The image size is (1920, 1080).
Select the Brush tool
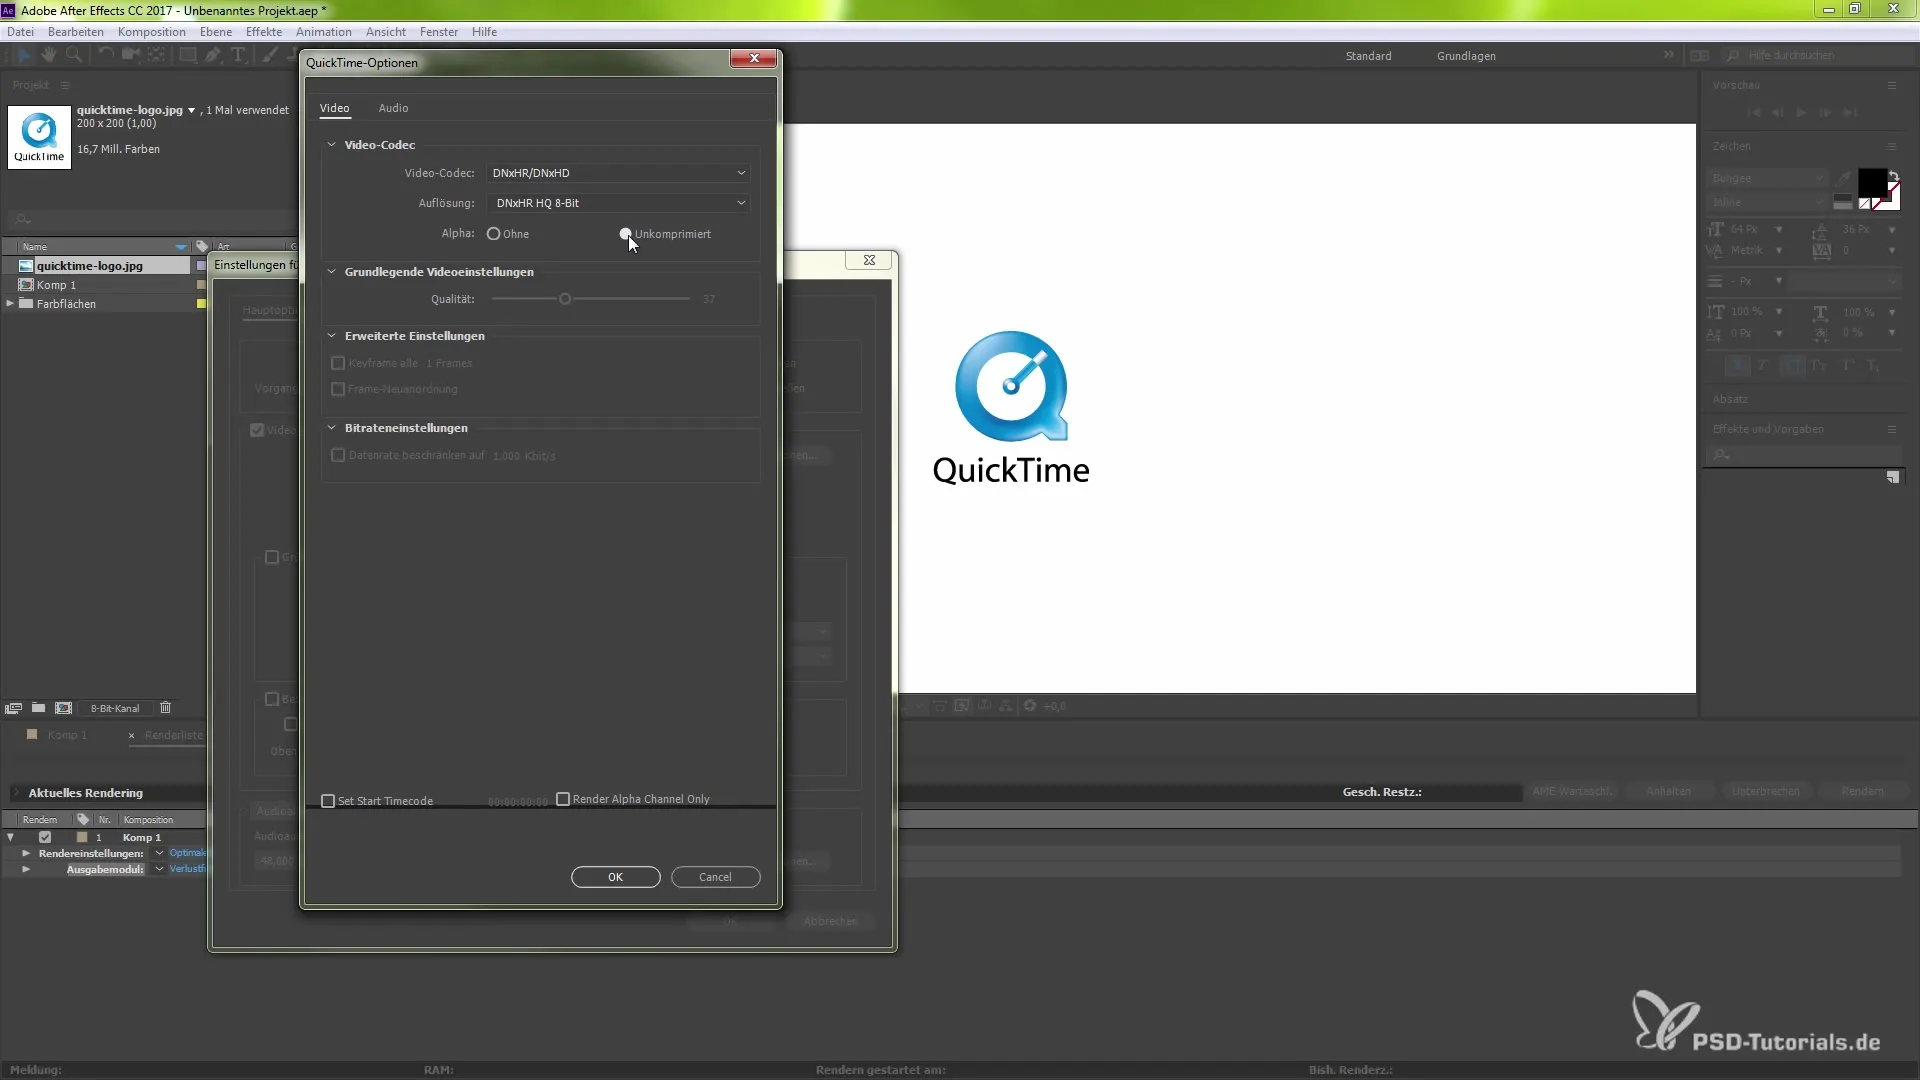point(269,55)
